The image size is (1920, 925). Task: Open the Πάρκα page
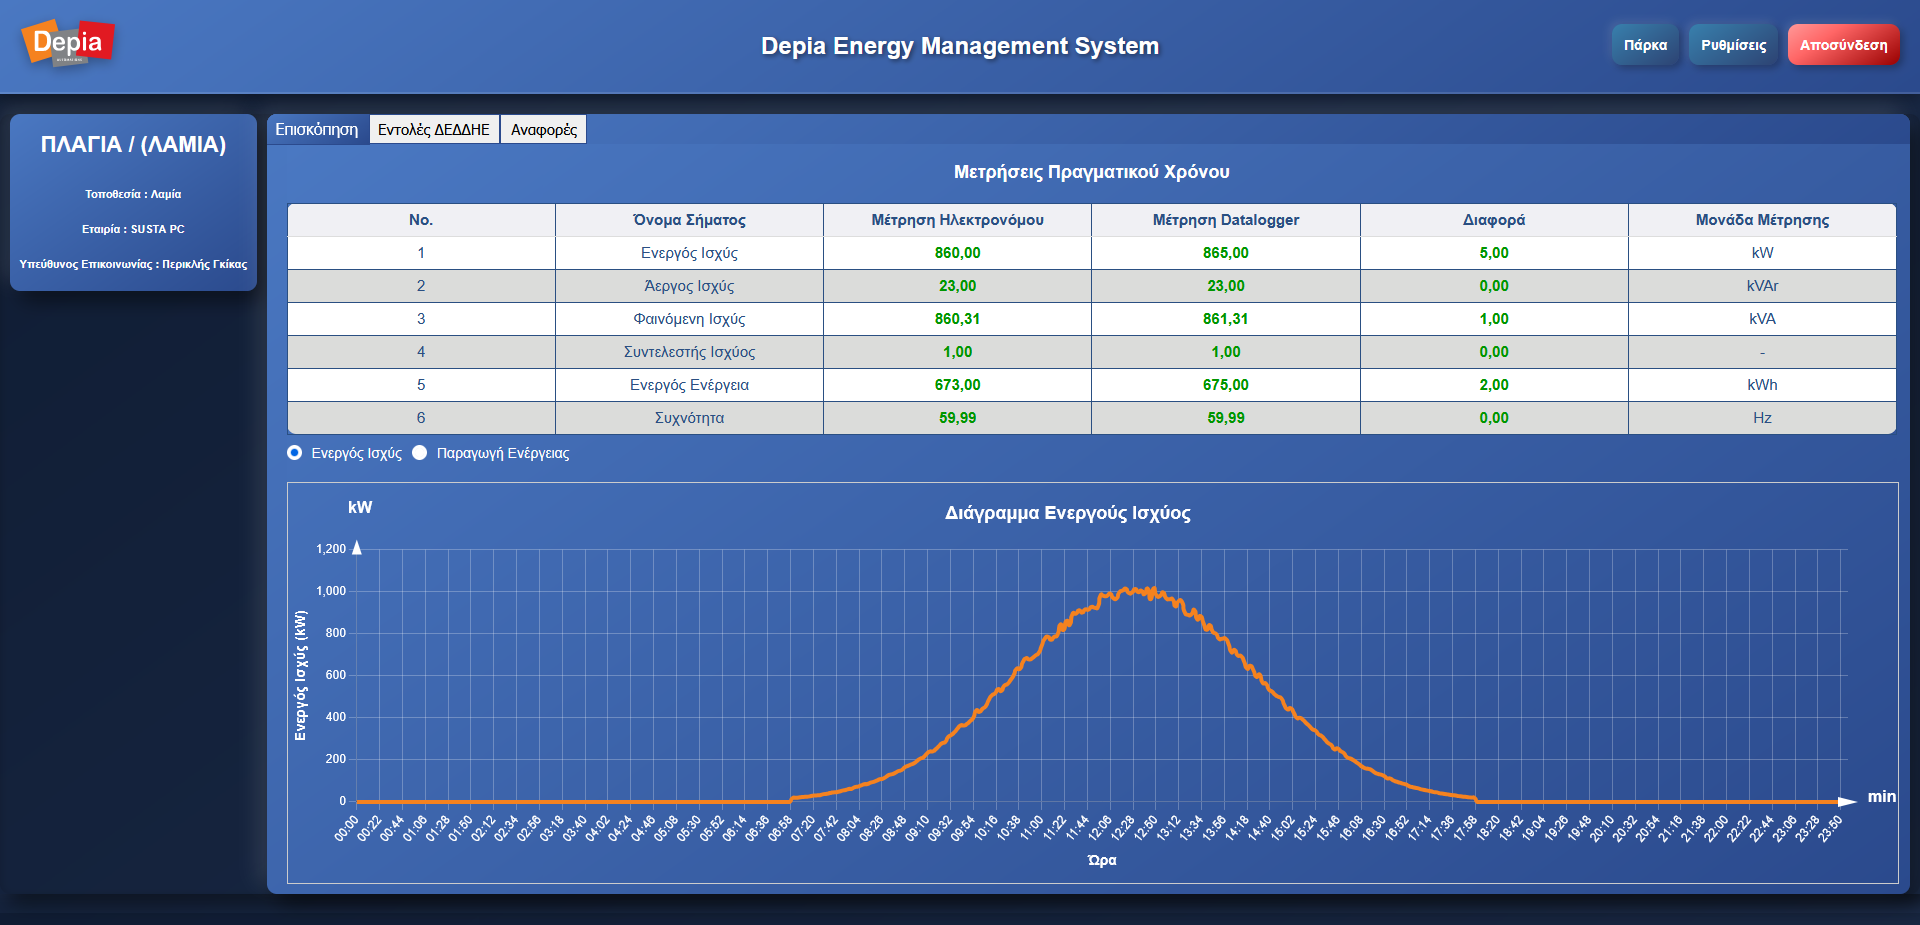[x=1645, y=45]
